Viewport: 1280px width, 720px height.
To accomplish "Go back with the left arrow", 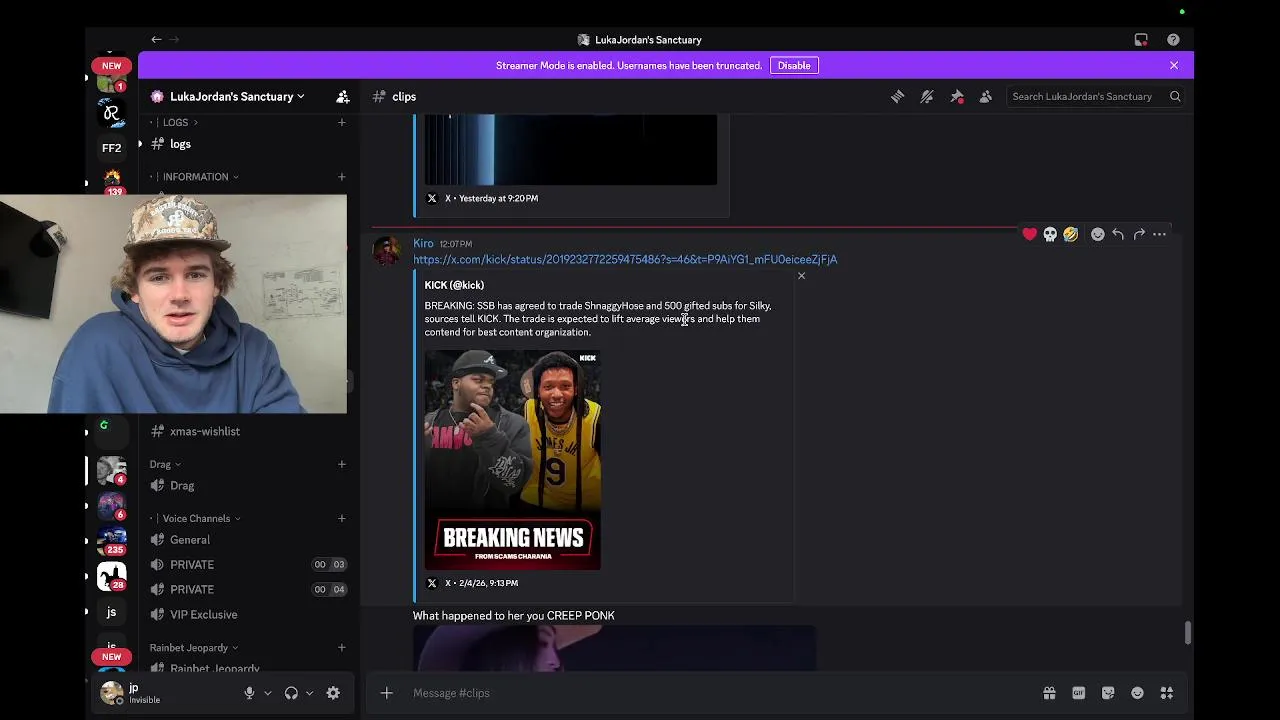I will point(156,40).
